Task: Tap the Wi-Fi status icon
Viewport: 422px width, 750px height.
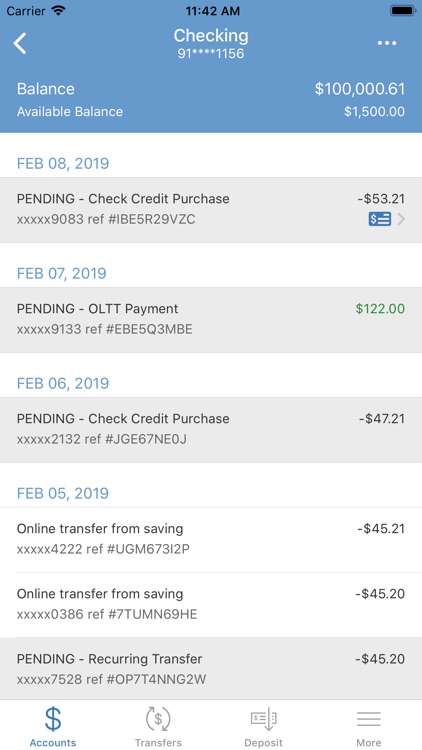Action: [58, 11]
